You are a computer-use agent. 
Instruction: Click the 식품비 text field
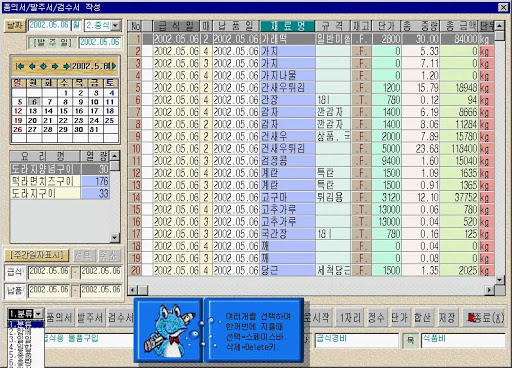coord(463,340)
